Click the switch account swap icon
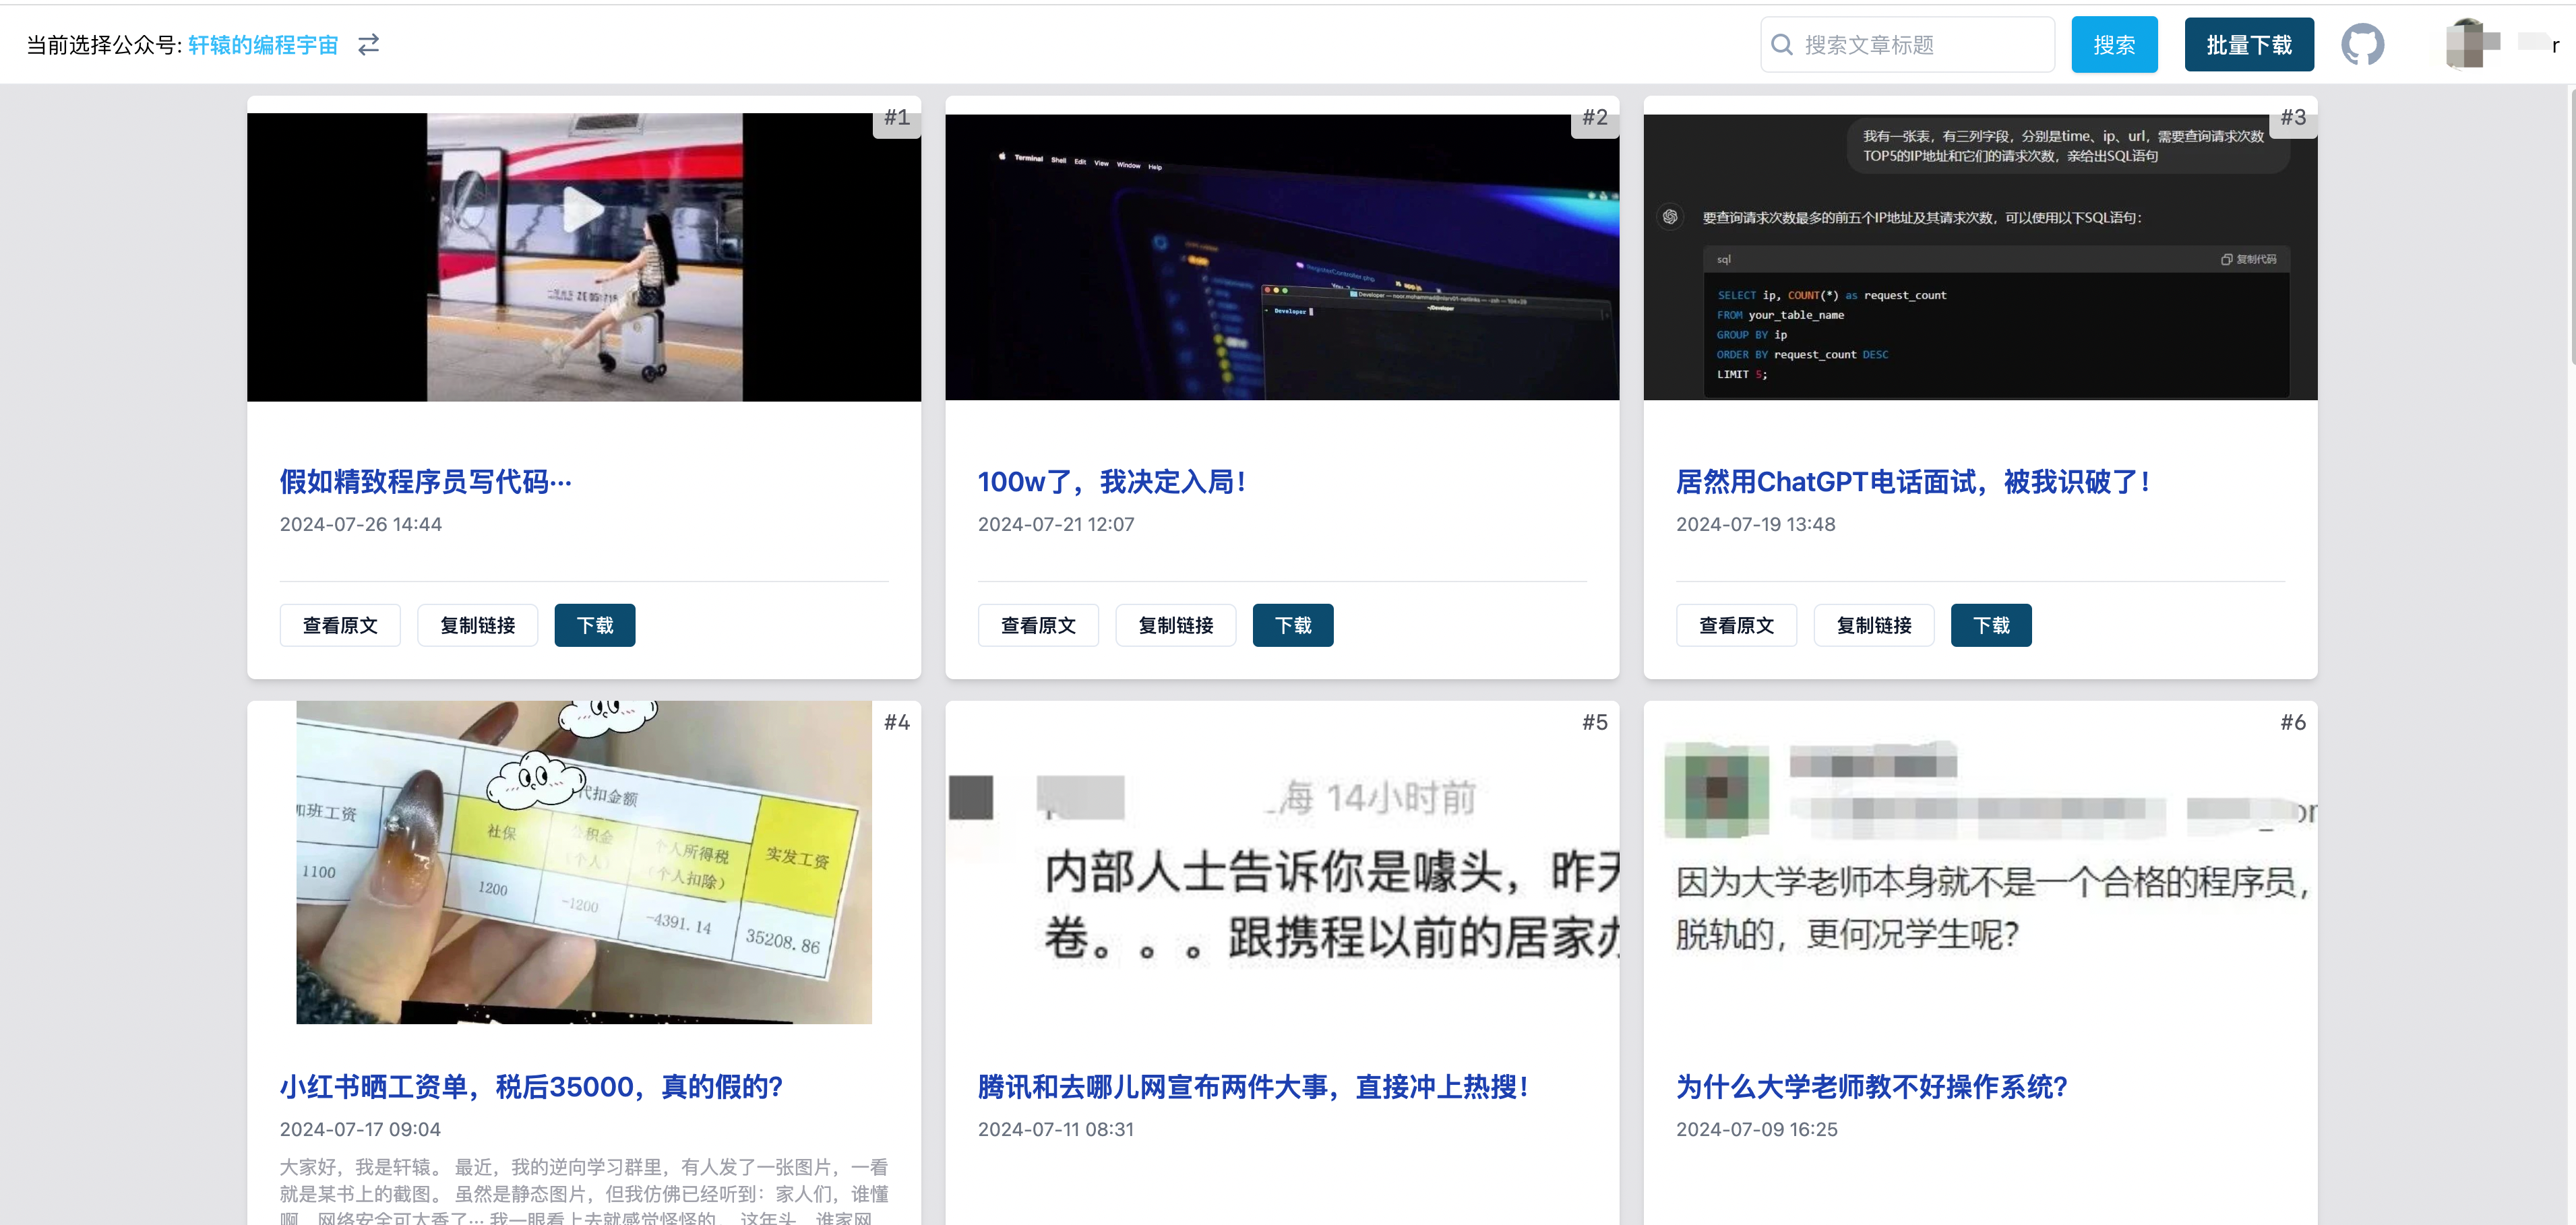 369,45
